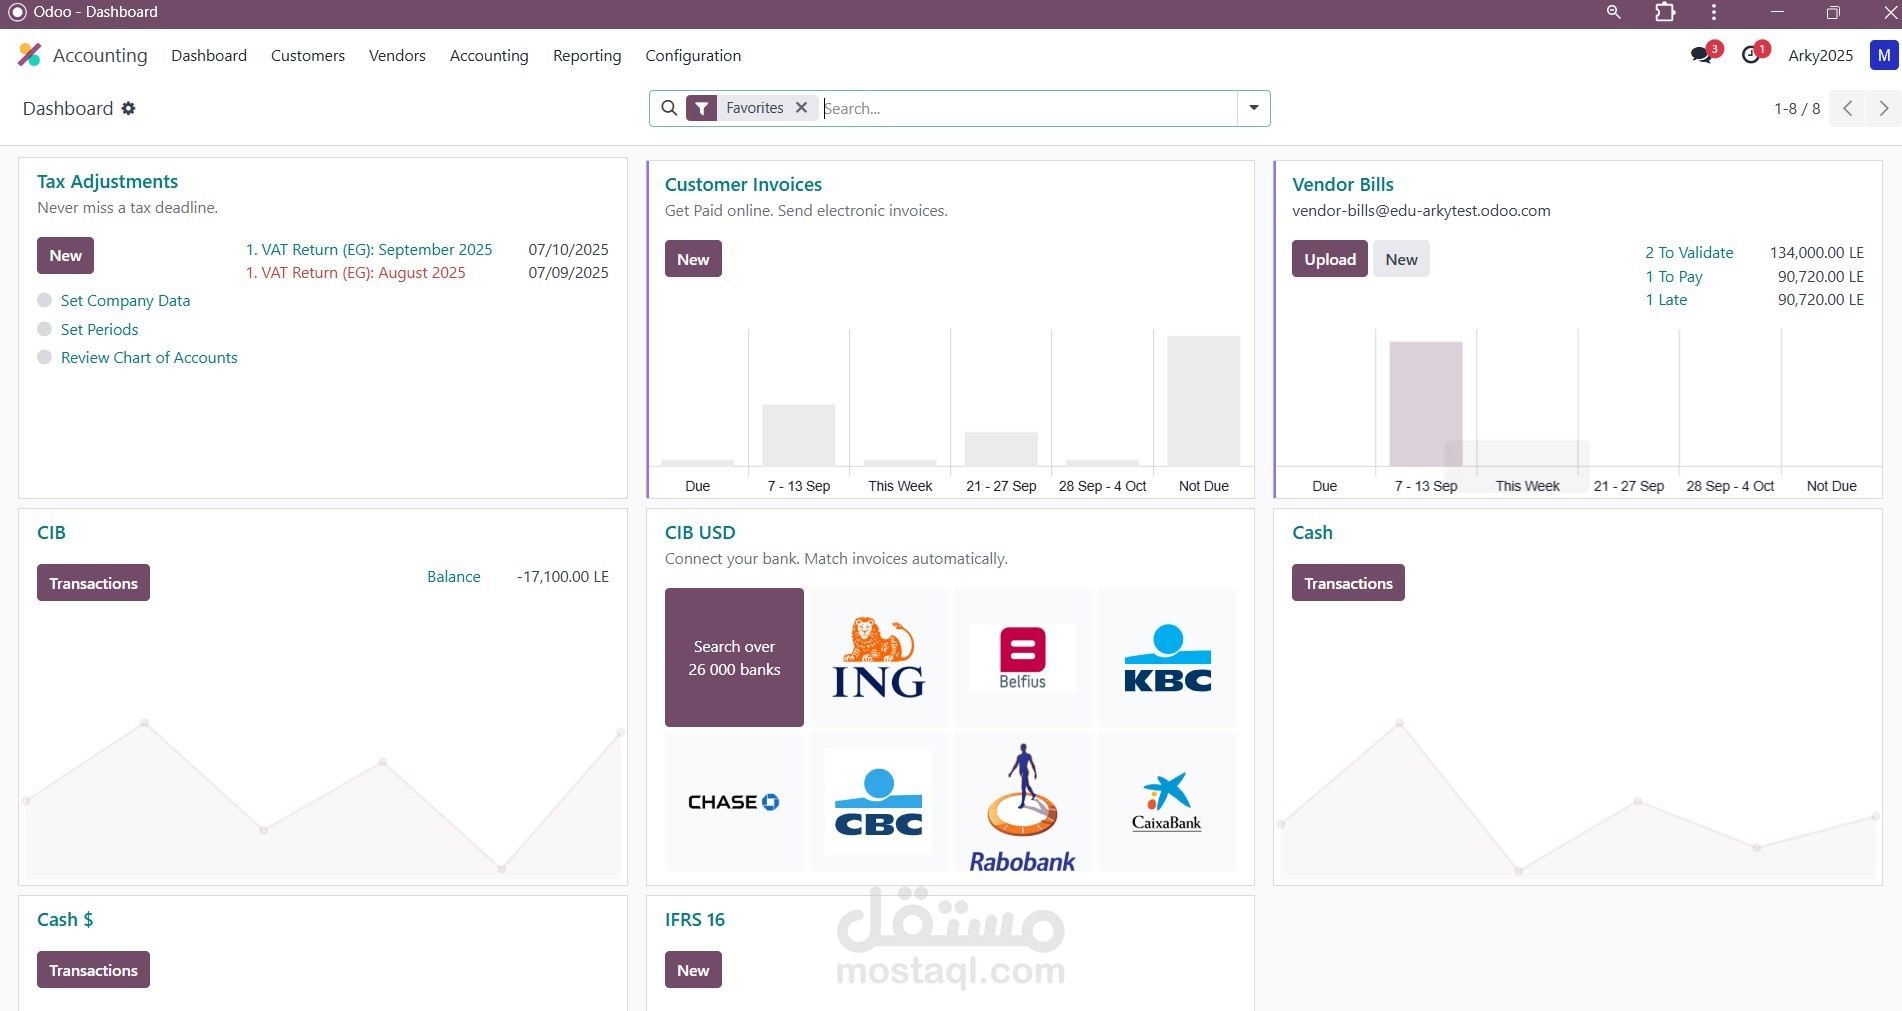Click Search over 26 000 banks tile
This screenshot has width=1902, height=1011.
point(734,657)
